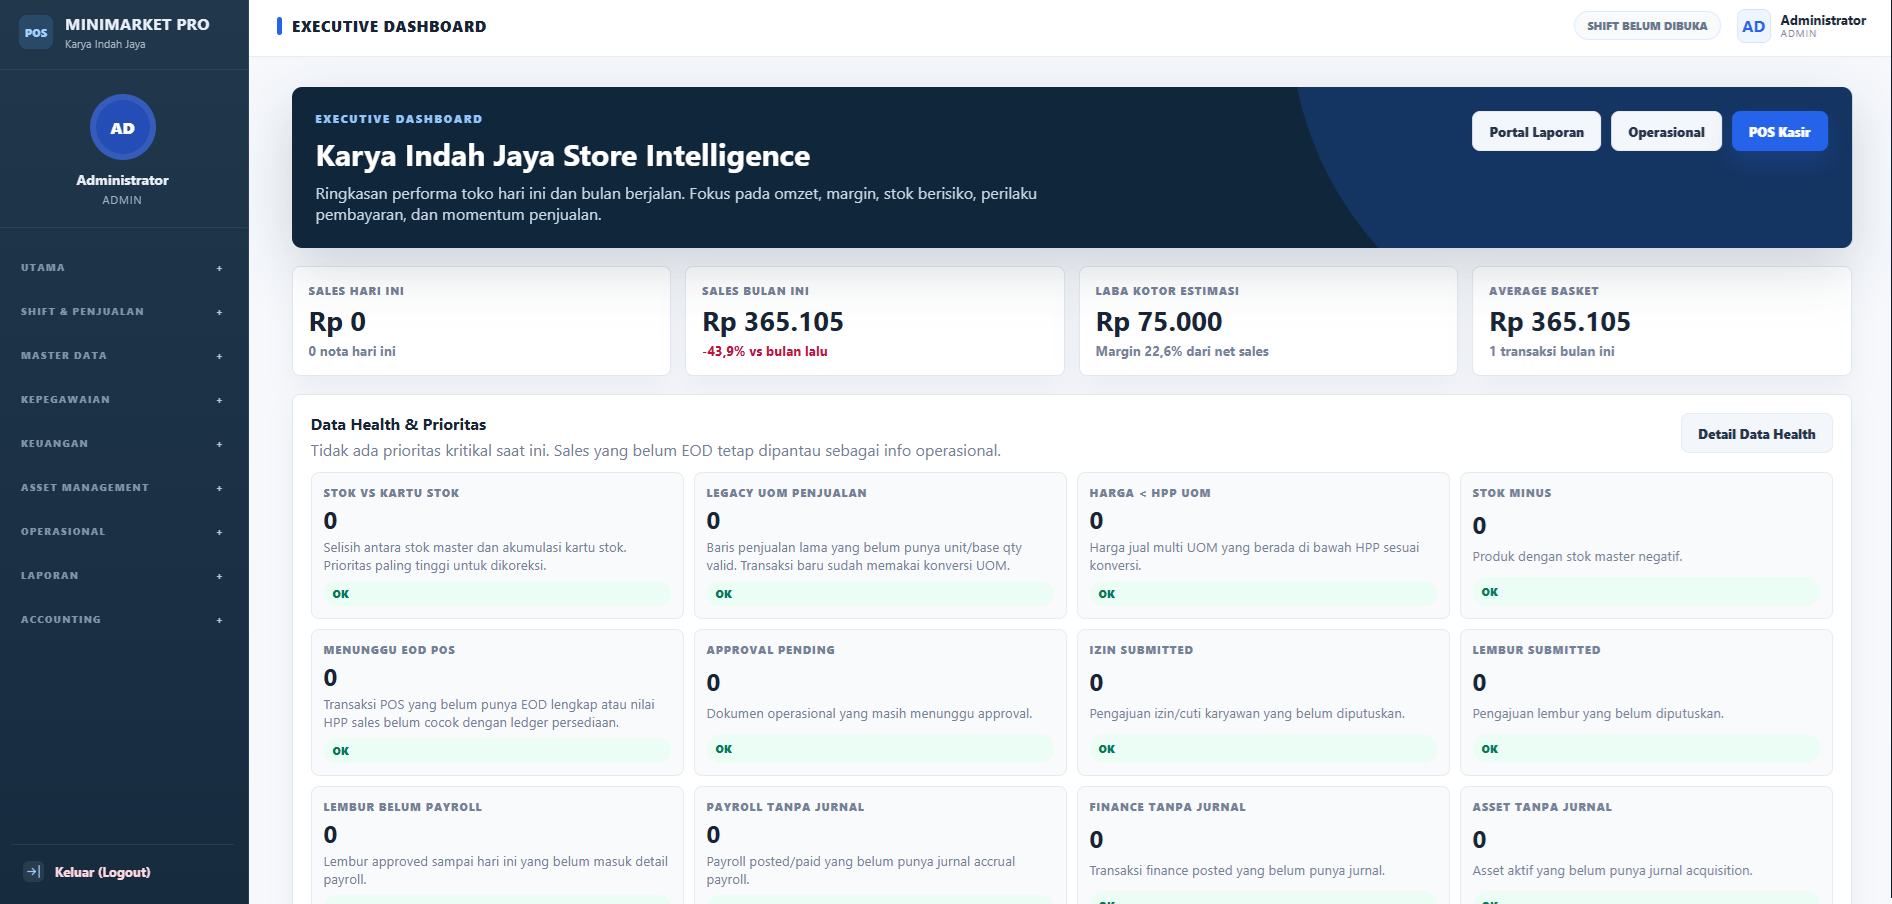Expand the KEUANGAN section
The image size is (1892, 904).
click(x=122, y=444)
